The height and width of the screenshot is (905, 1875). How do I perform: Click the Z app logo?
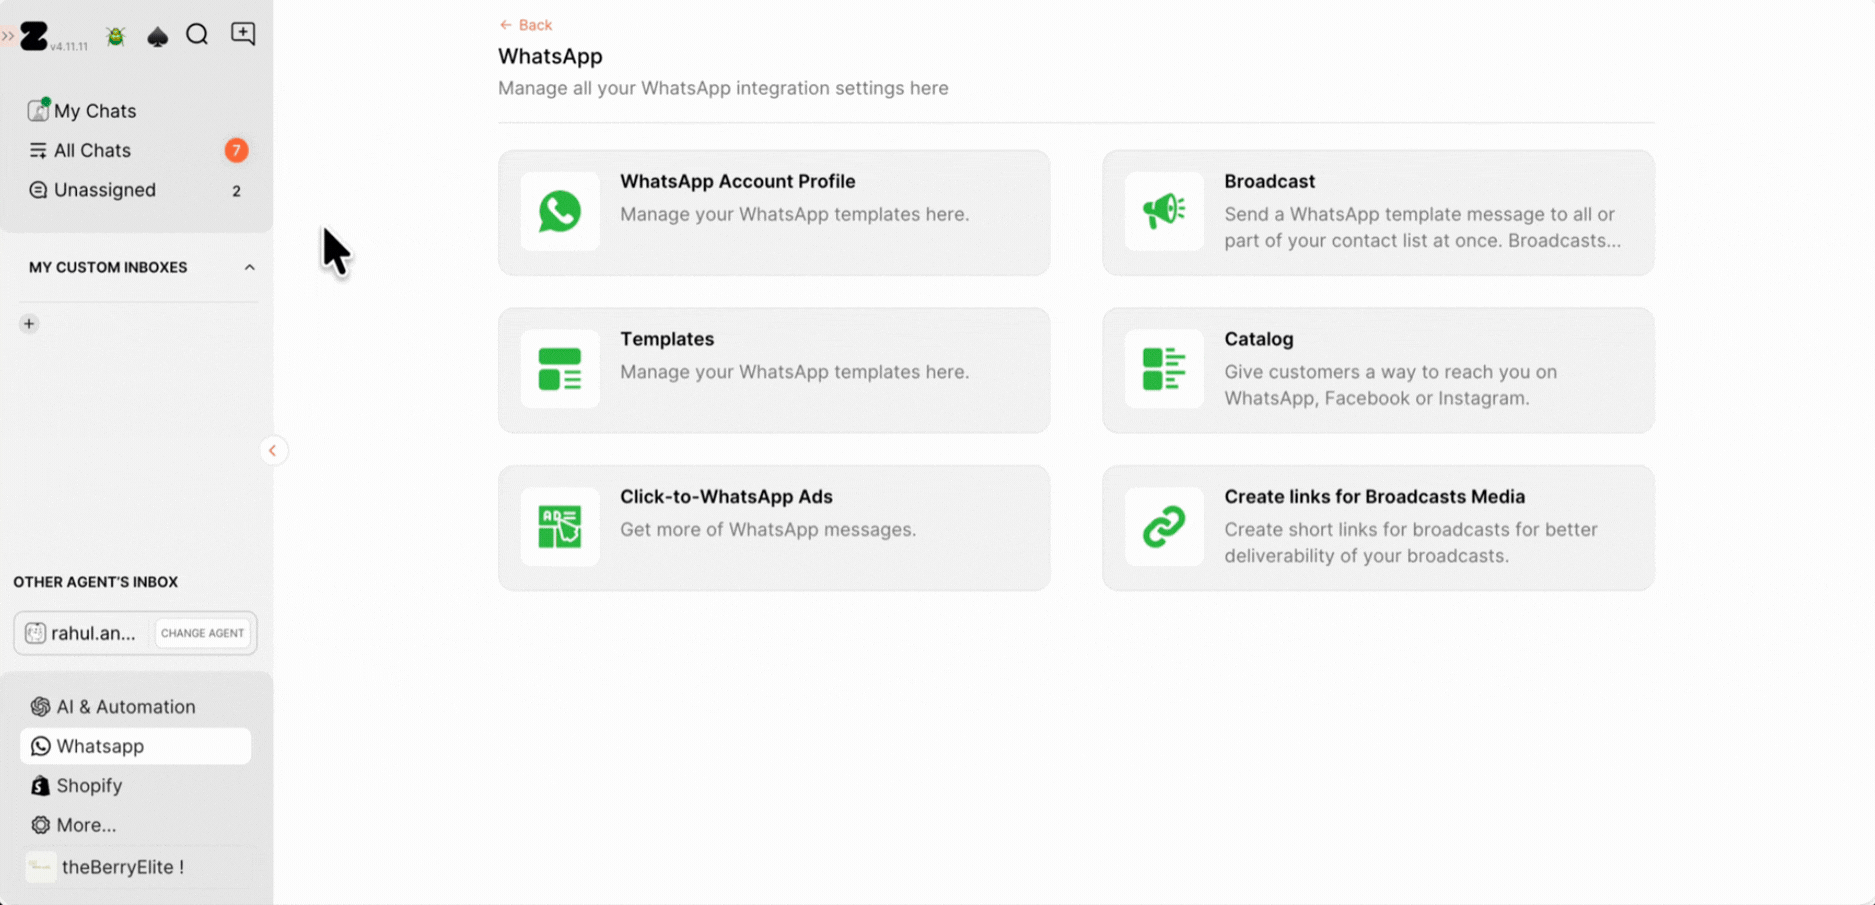point(34,36)
